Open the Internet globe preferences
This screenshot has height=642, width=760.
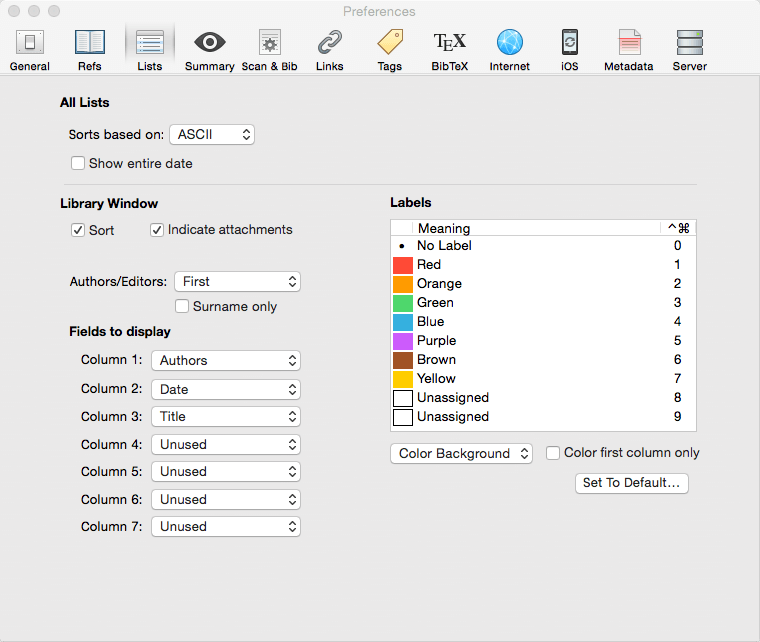point(509,50)
